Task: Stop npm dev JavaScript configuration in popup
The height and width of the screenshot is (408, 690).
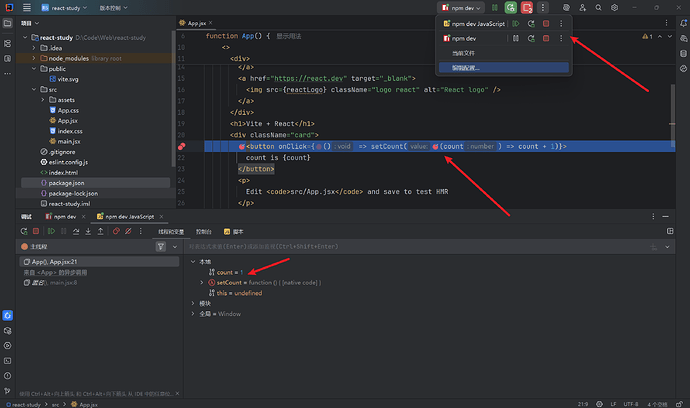Action: point(546,23)
